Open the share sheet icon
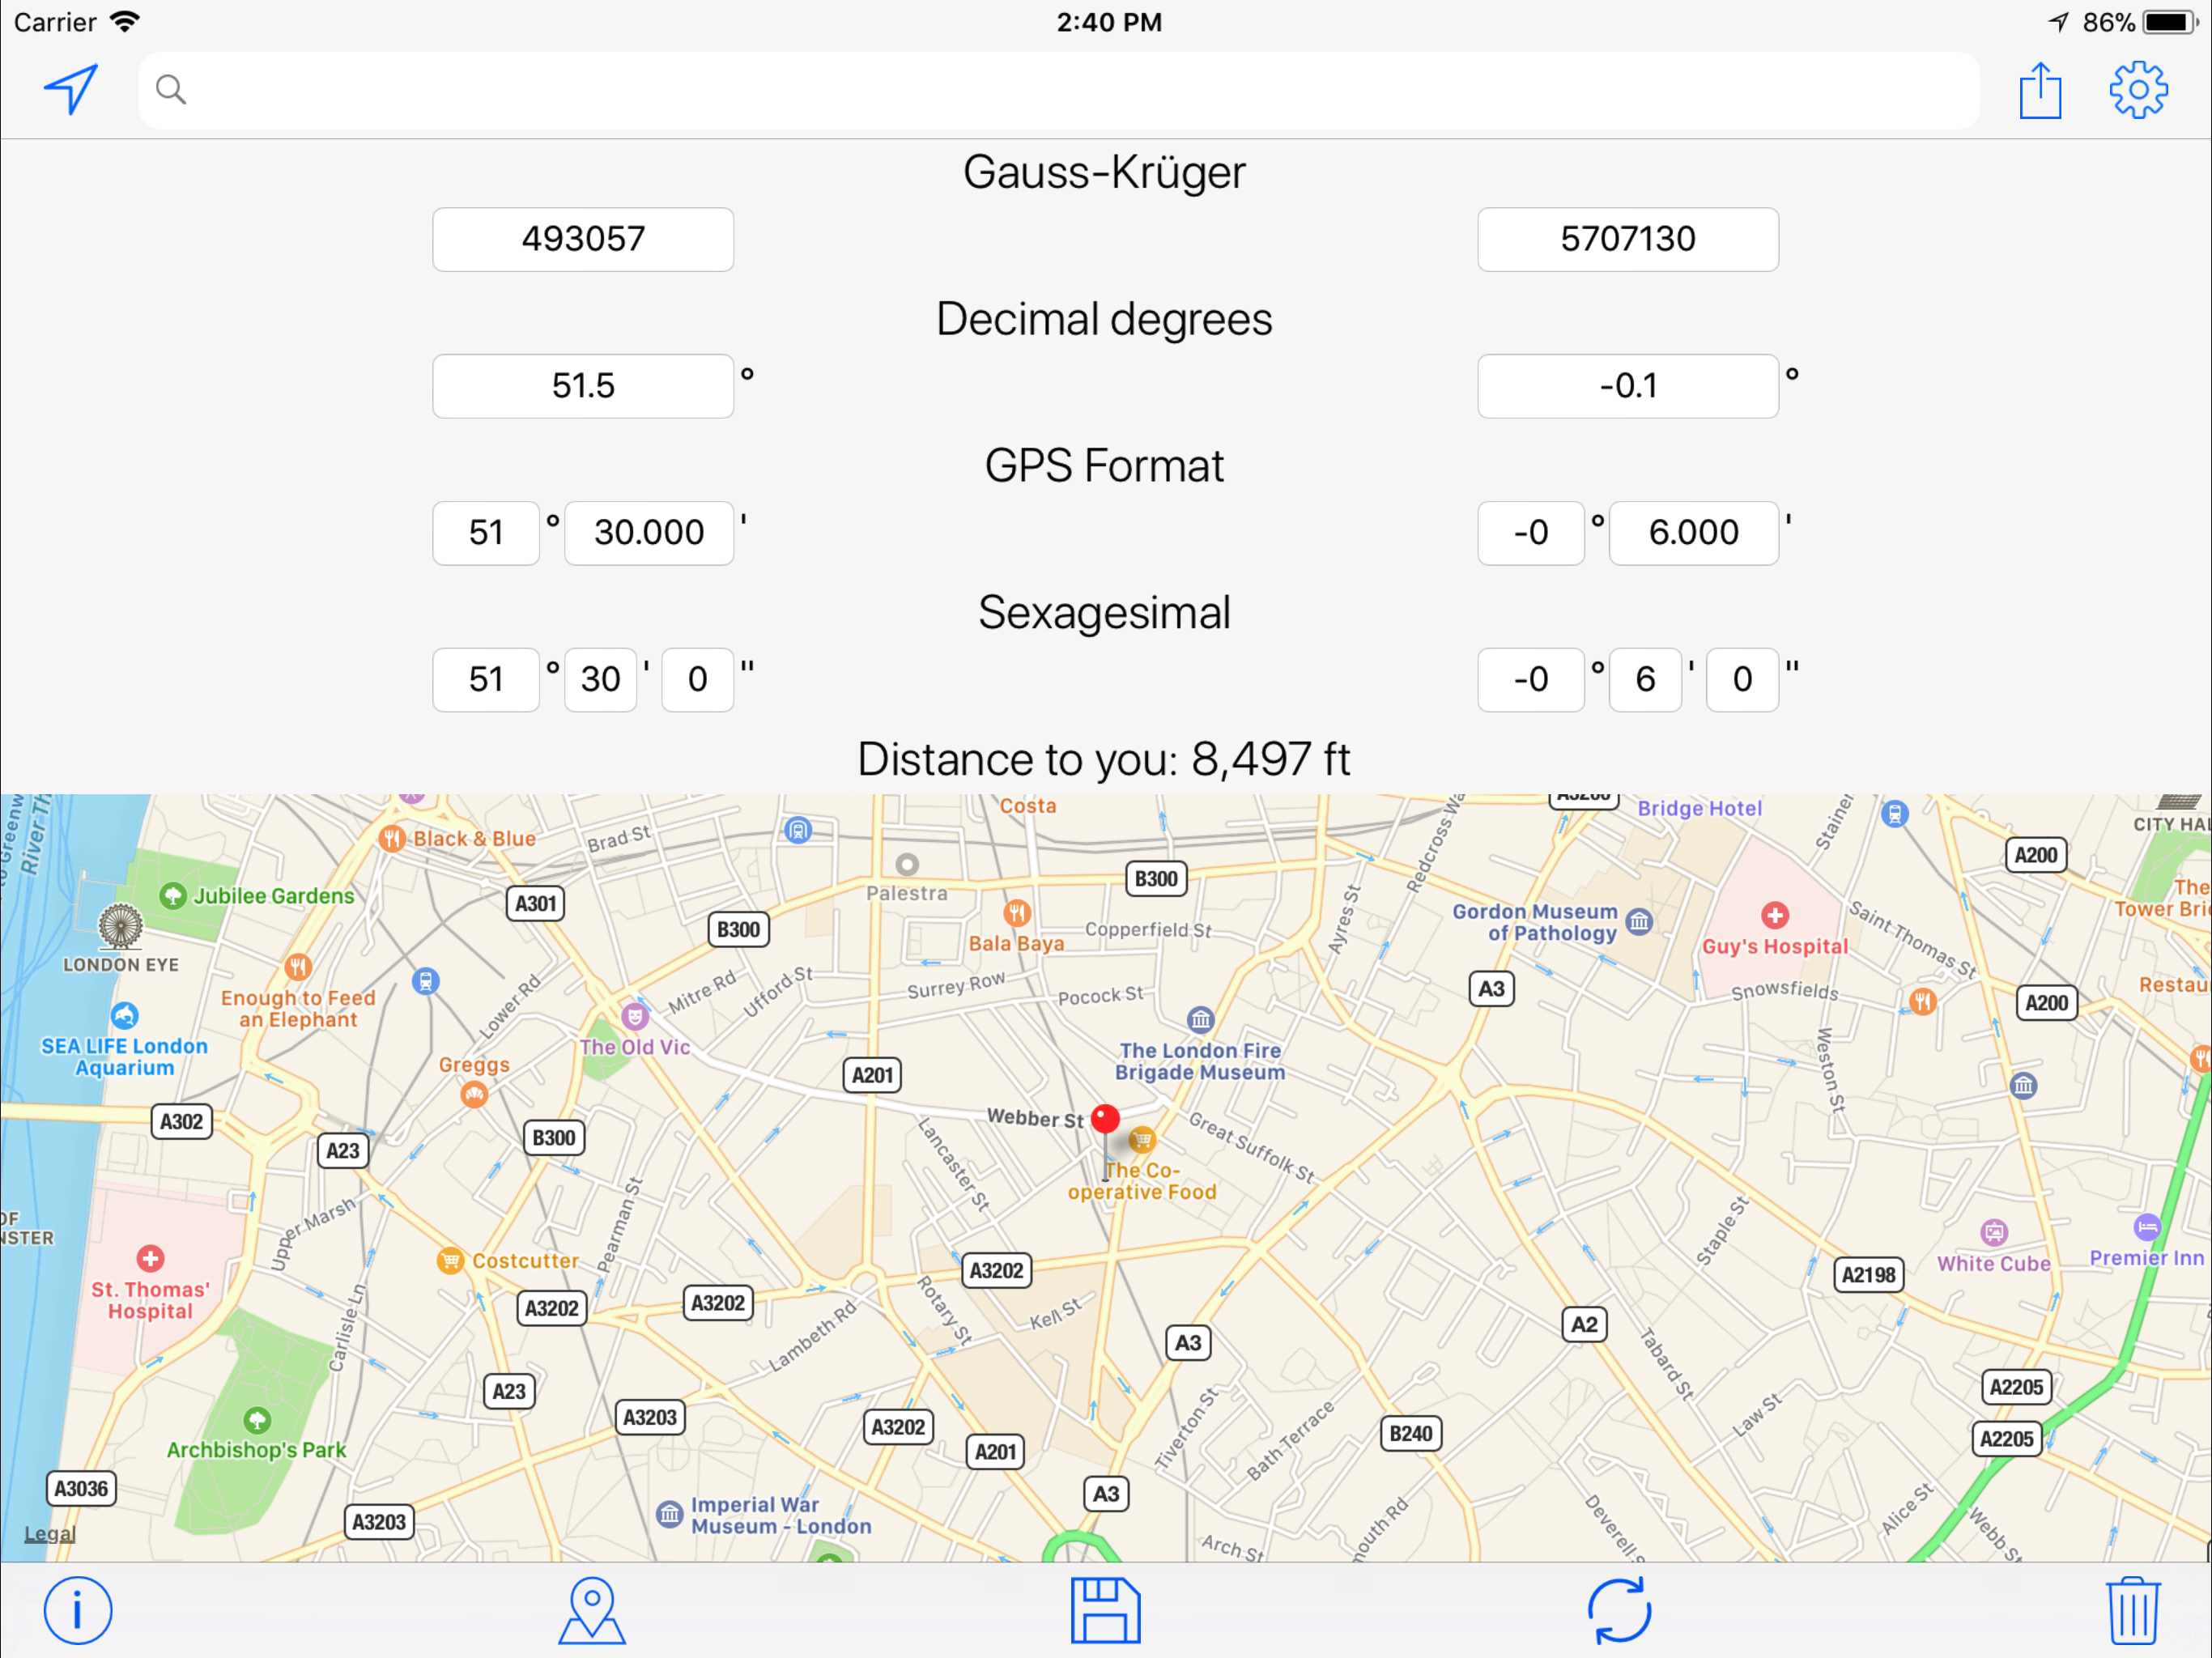The image size is (2212, 1658). (x=2040, y=90)
